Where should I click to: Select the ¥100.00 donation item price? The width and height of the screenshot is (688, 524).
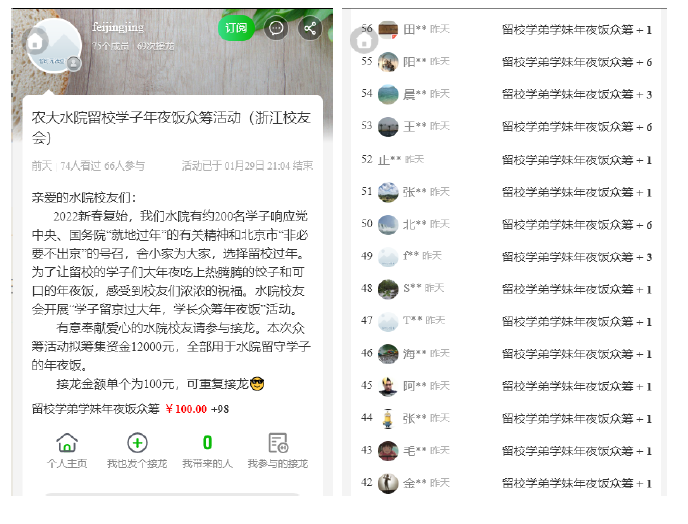click(186, 409)
